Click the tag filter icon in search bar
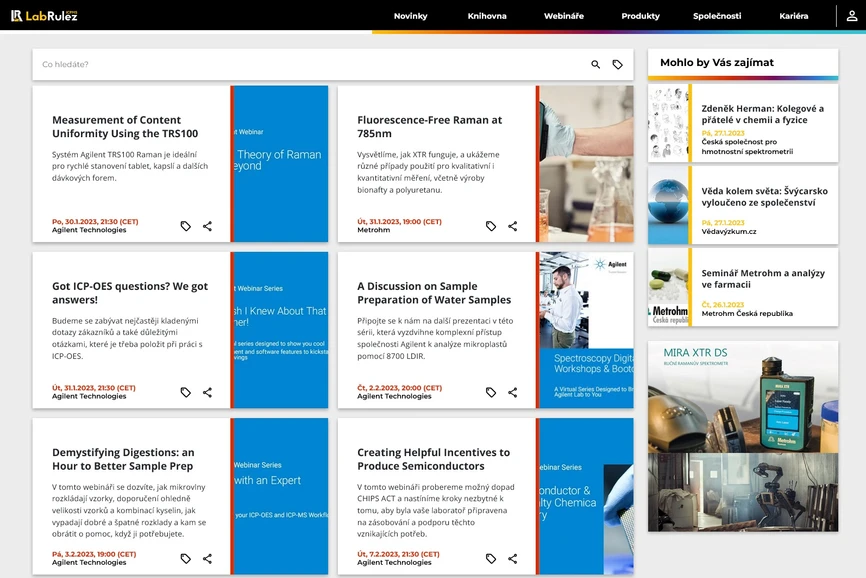The image size is (866, 578). point(617,65)
